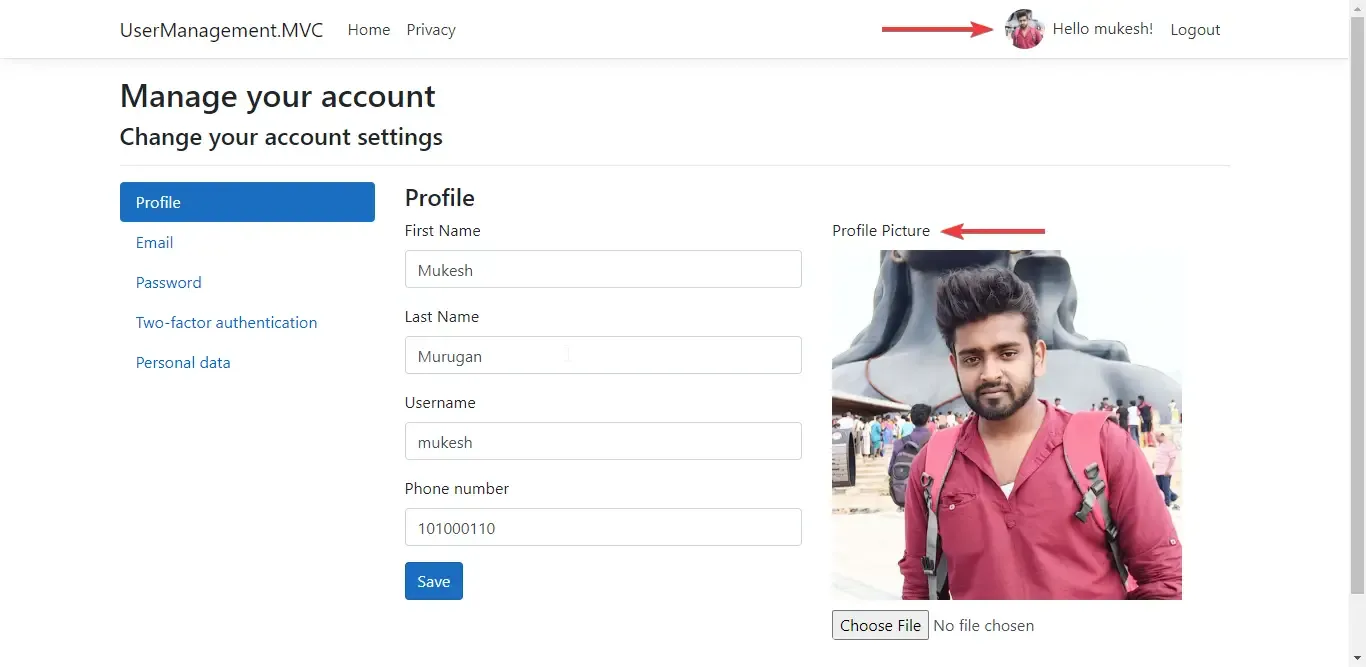
Task: Click the scrollbar up arrow
Action: [x=1358, y=7]
